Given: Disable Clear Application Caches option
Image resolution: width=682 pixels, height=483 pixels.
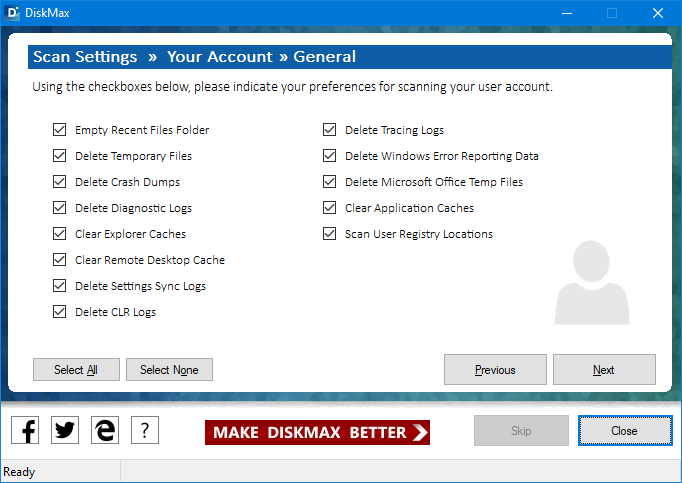Looking at the screenshot, I should pos(330,208).
